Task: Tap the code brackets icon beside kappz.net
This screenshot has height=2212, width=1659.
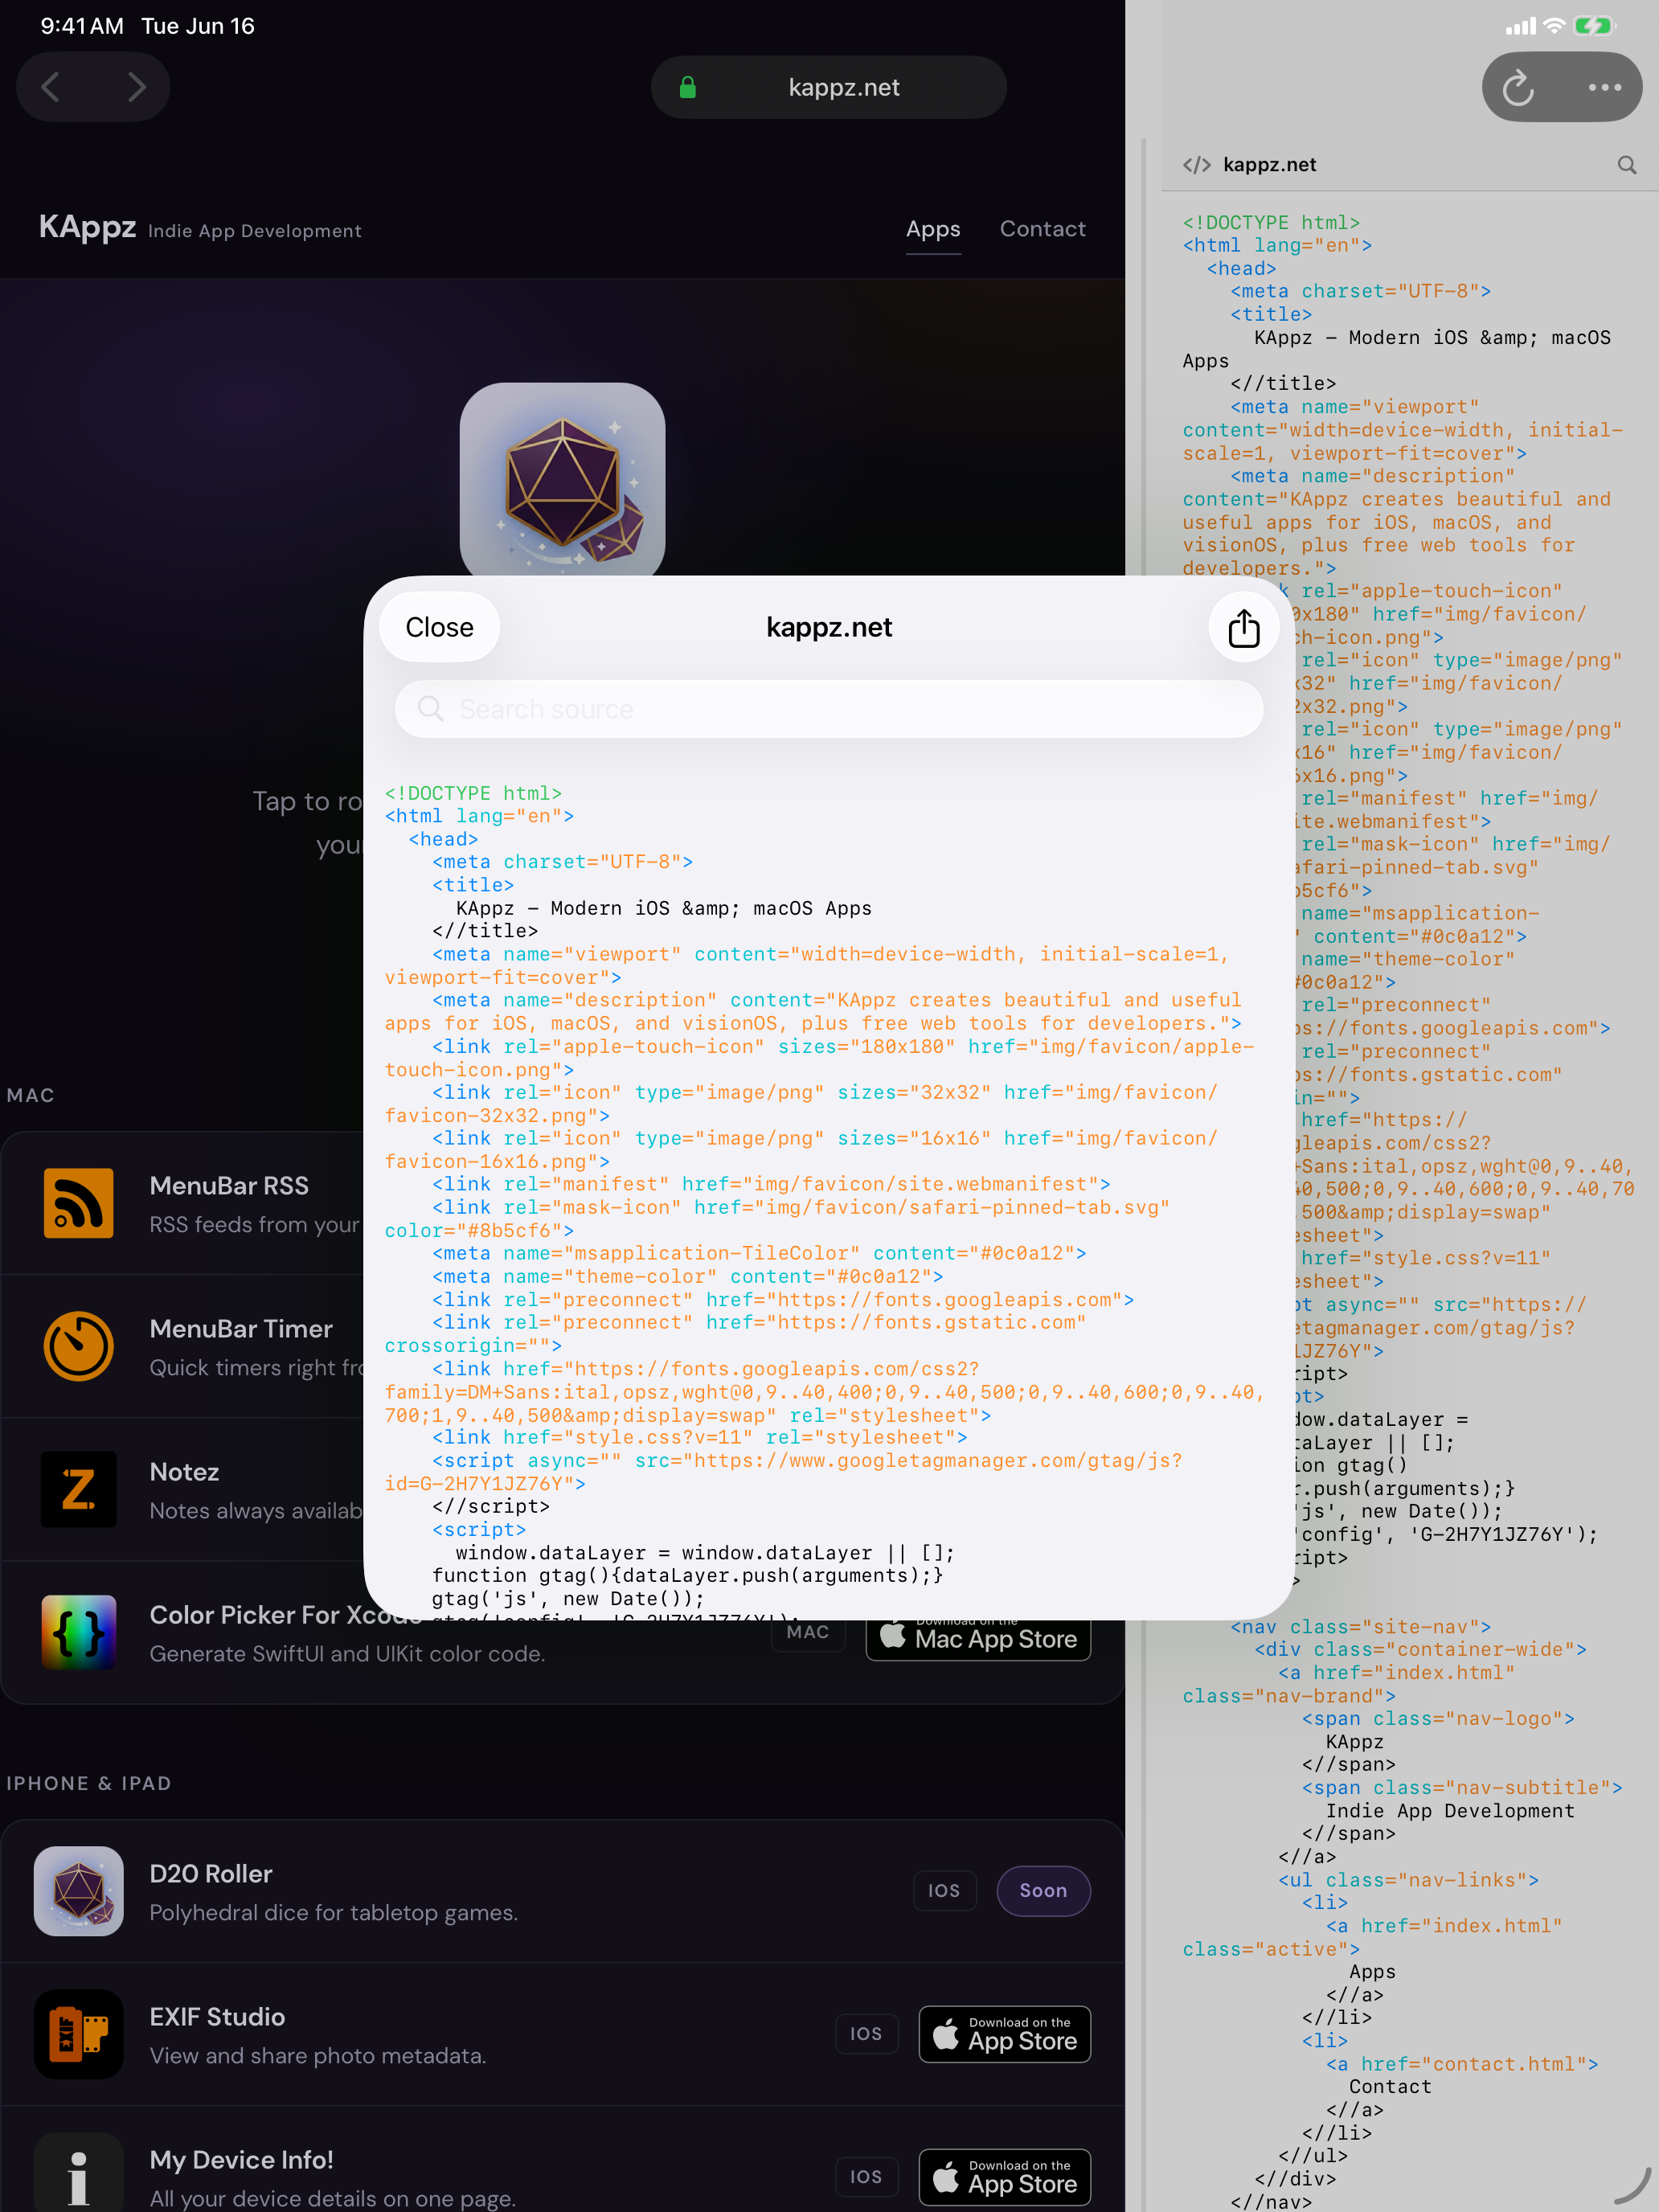Action: pyautogui.click(x=1196, y=165)
